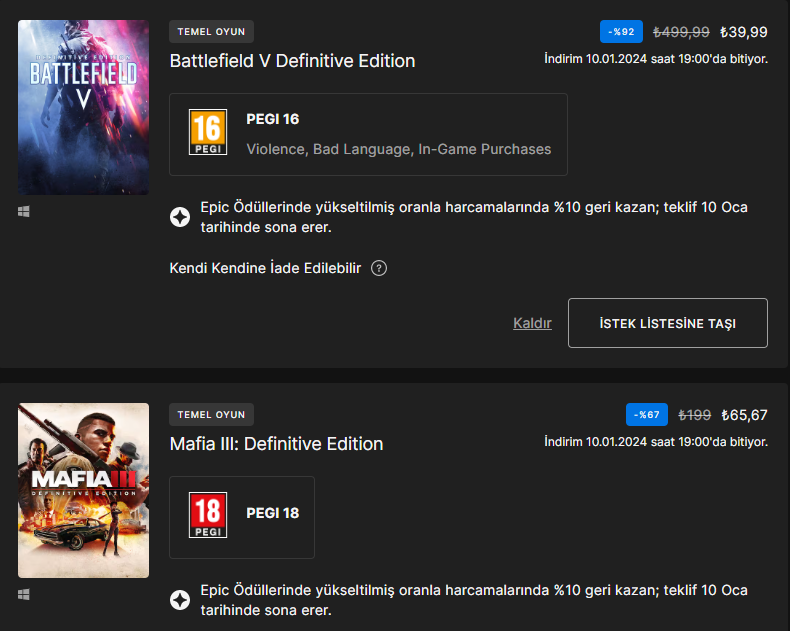Open the self-refund help question mark icon
790x631 pixels.
[x=379, y=268]
